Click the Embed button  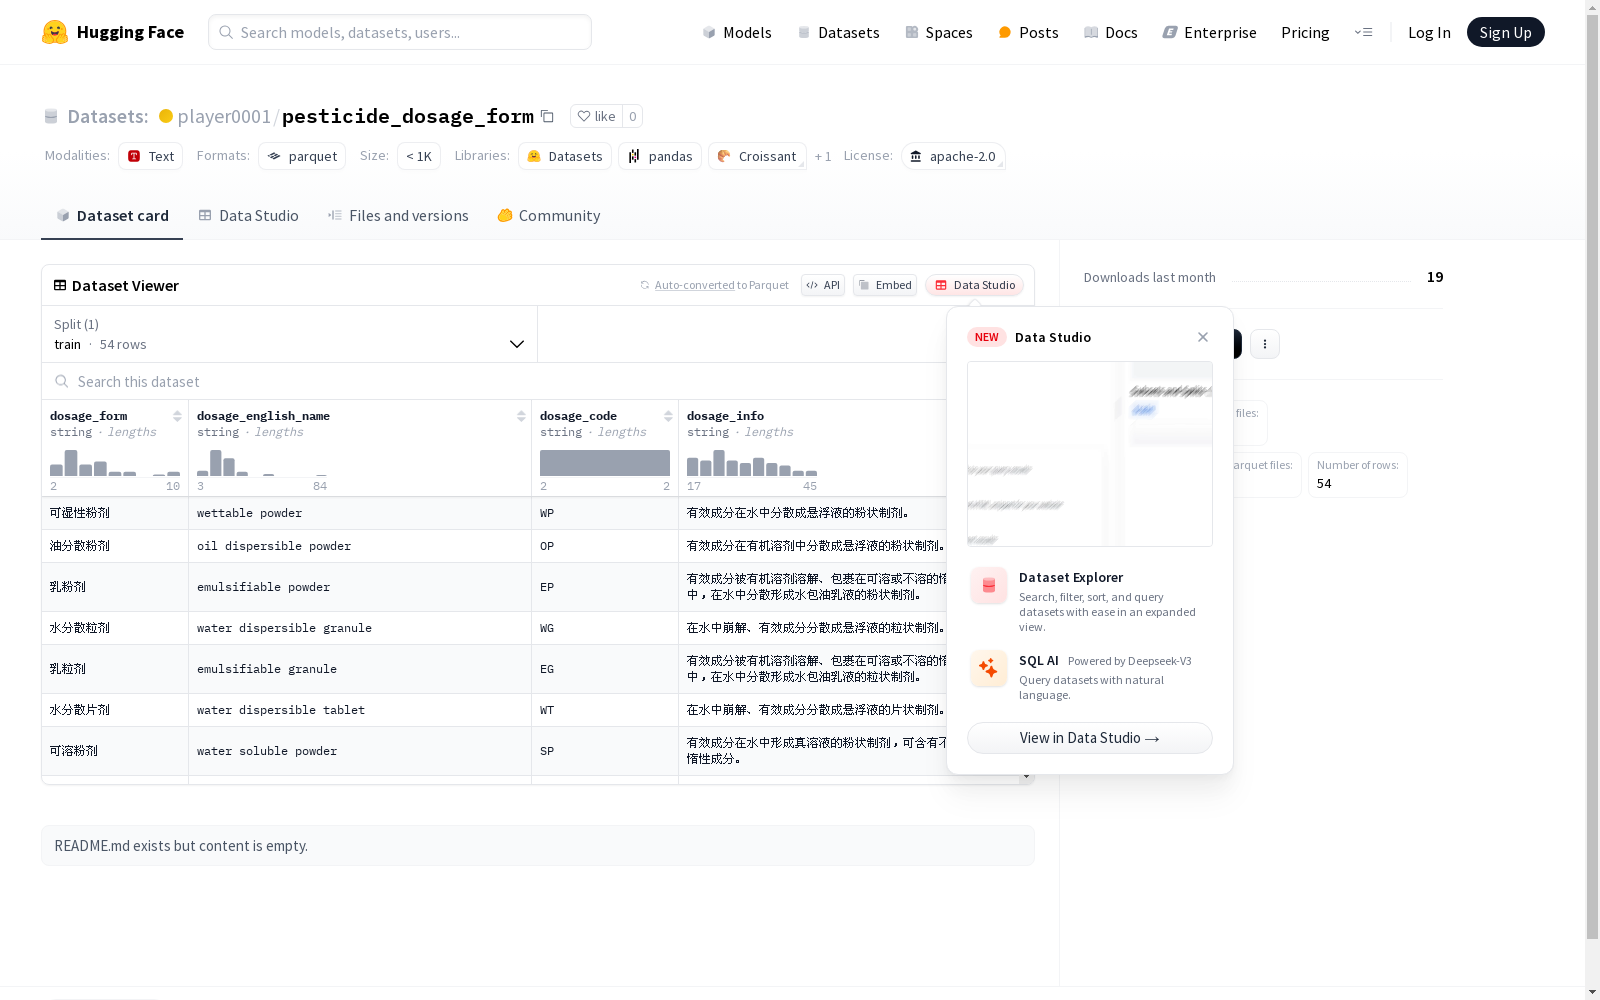pos(885,285)
